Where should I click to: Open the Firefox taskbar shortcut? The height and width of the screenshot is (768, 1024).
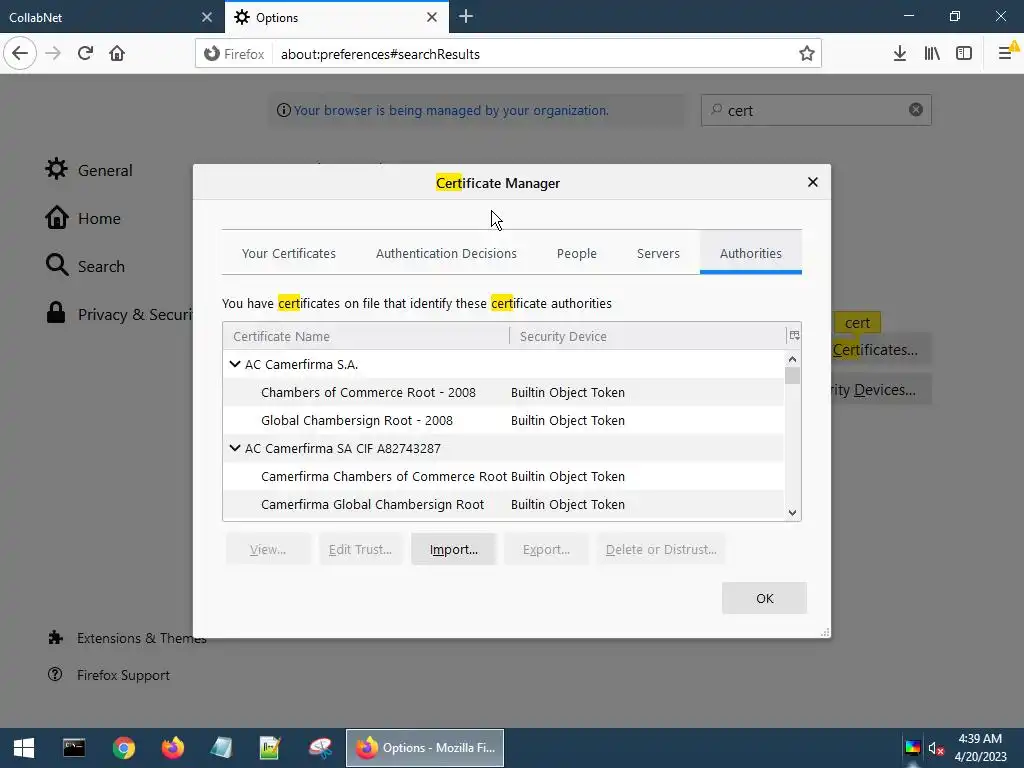click(x=172, y=748)
